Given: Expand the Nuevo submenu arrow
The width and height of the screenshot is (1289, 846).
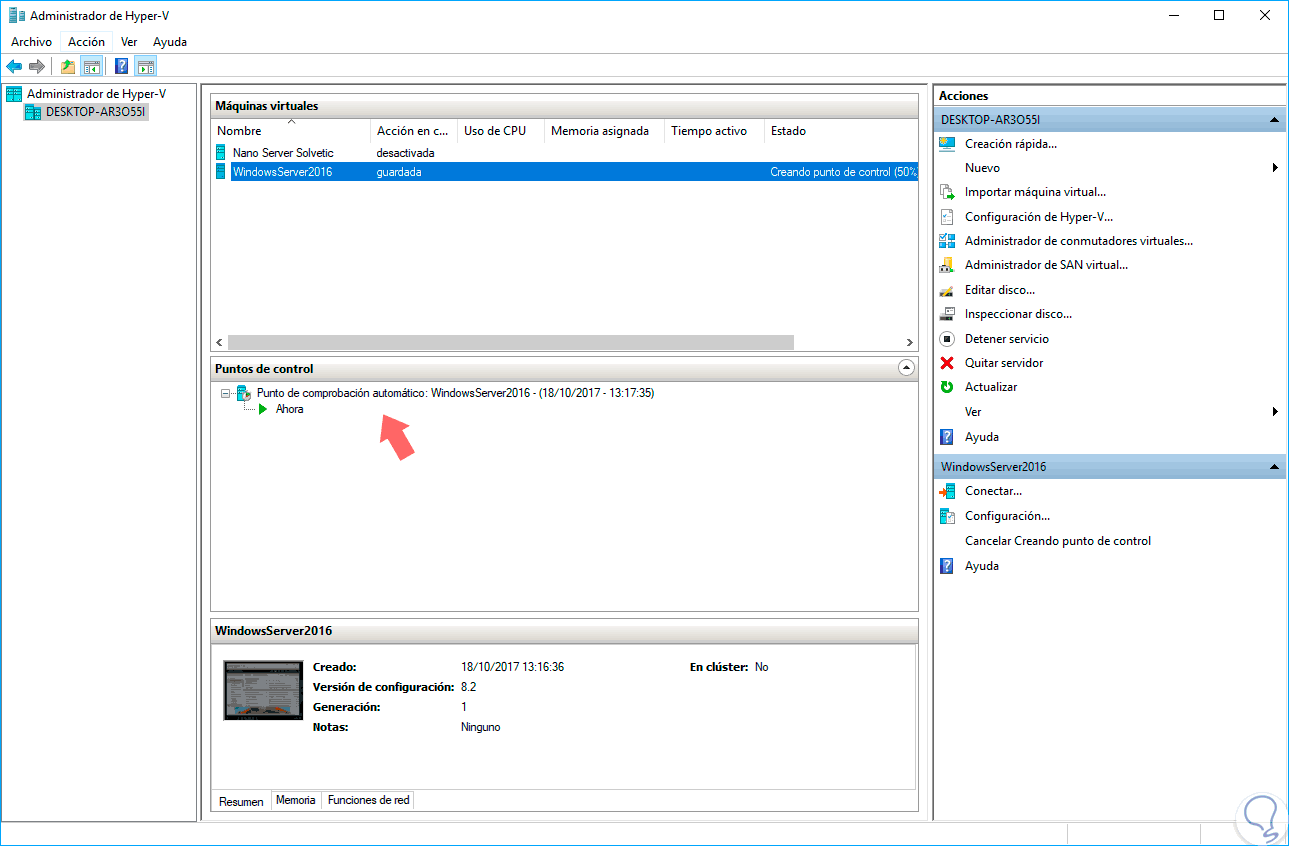Looking at the screenshot, I should (1275, 168).
